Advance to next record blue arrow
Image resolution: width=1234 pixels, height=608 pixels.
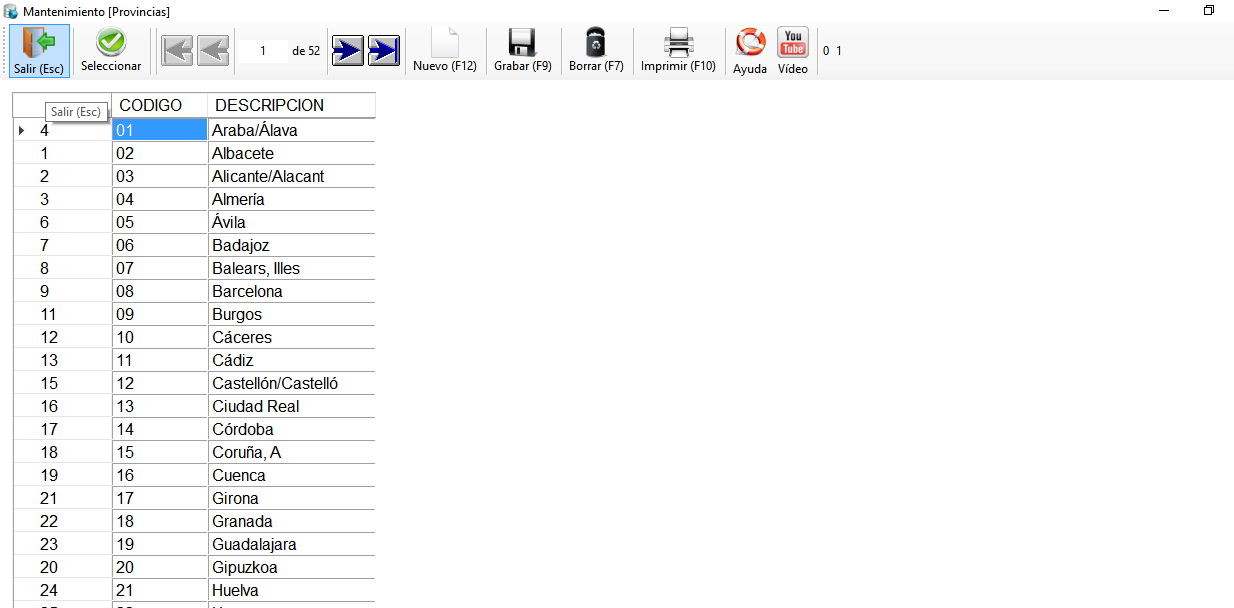348,50
